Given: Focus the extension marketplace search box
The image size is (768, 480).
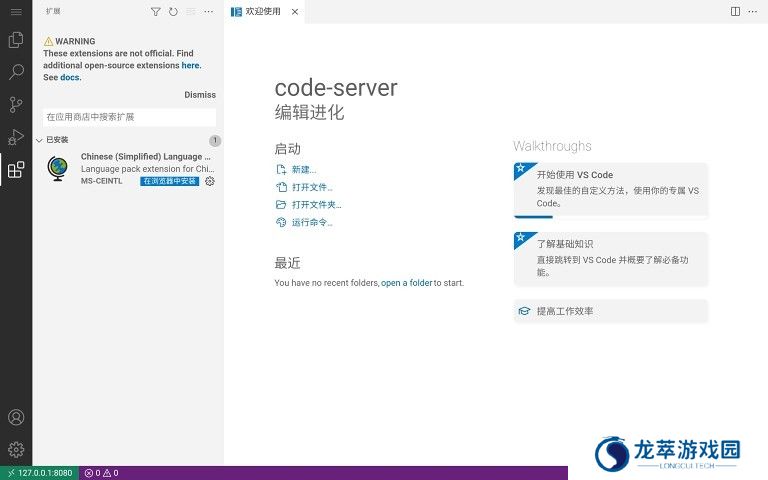Looking at the screenshot, I should pos(129,117).
